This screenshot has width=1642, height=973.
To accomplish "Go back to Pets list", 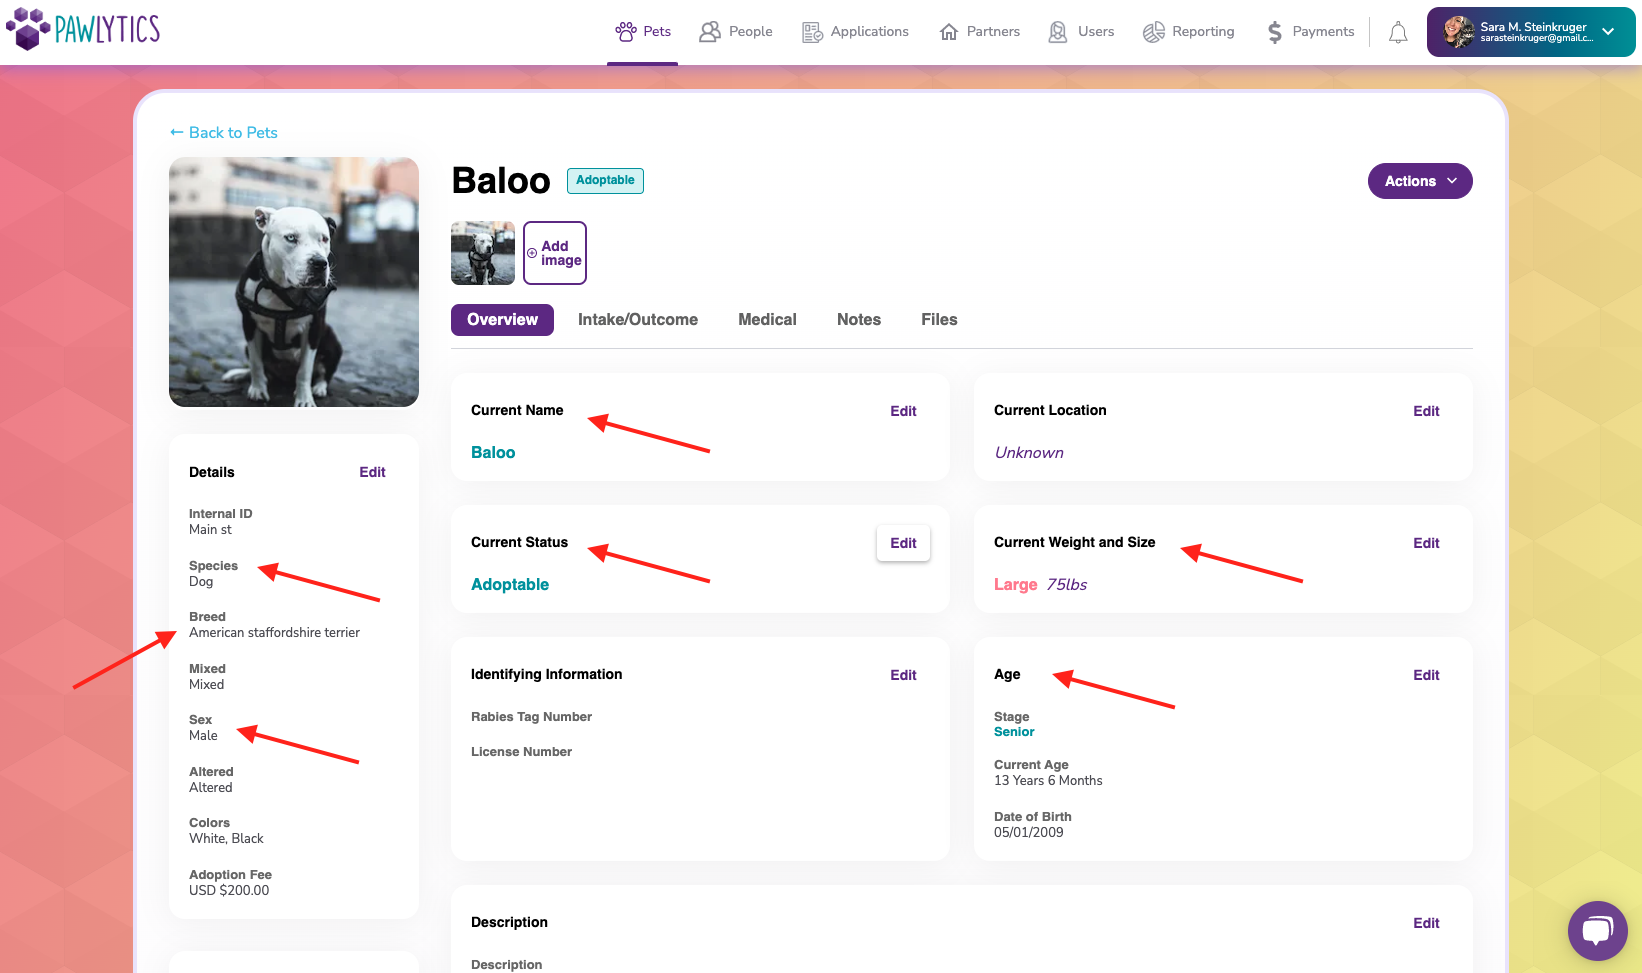I will pyautogui.click(x=224, y=133).
